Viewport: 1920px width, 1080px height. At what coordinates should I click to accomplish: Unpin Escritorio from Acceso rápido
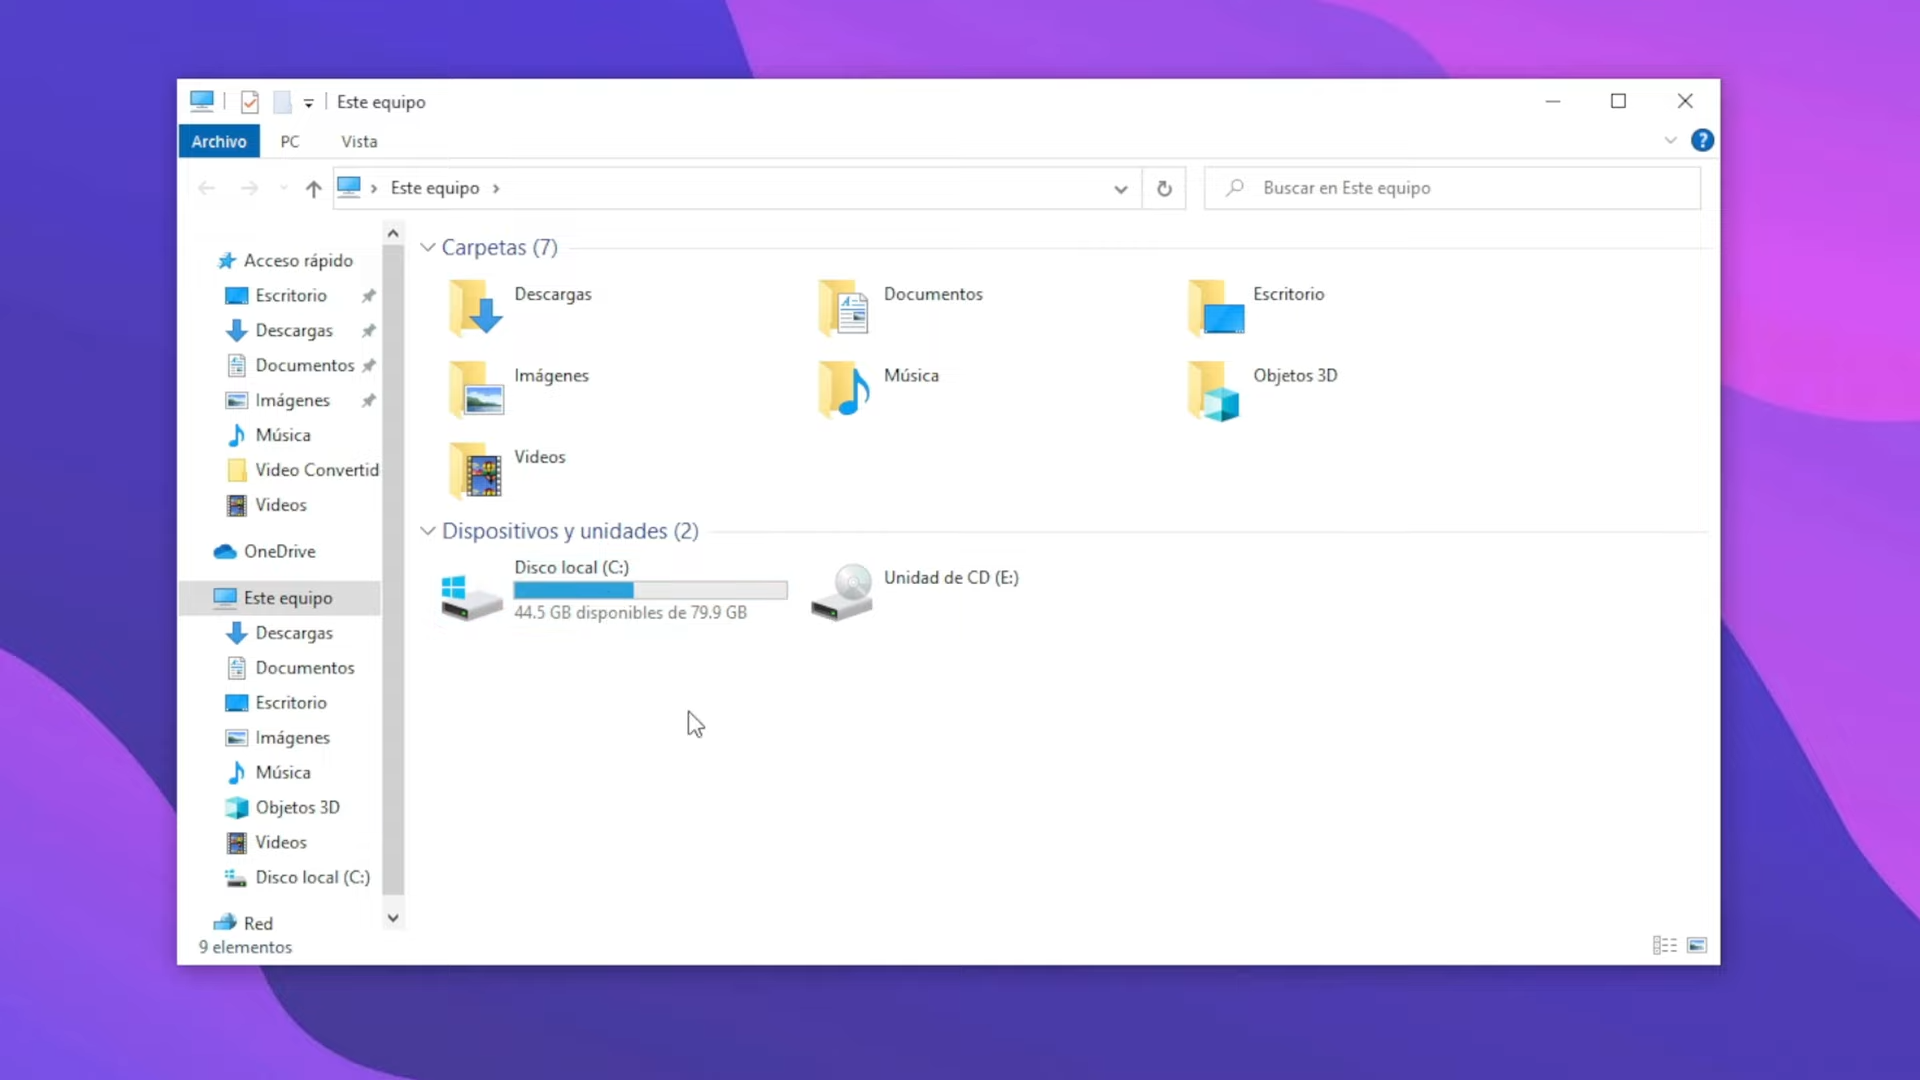pyautogui.click(x=367, y=295)
